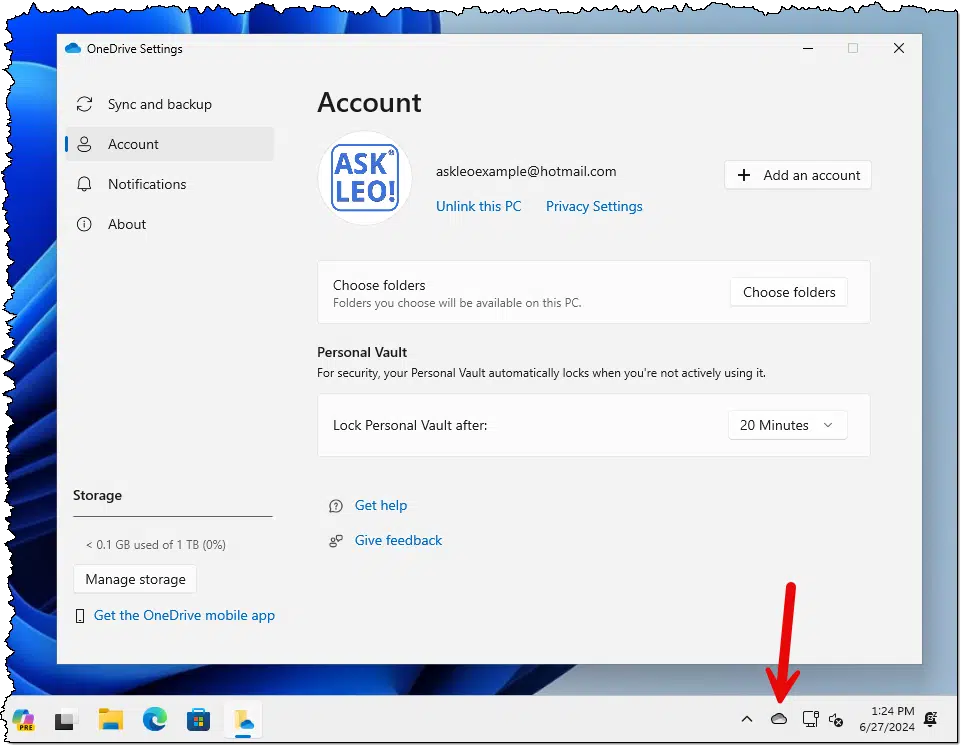Minimize the OneDrive Settings window
The image size is (963, 748).
(808, 49)
